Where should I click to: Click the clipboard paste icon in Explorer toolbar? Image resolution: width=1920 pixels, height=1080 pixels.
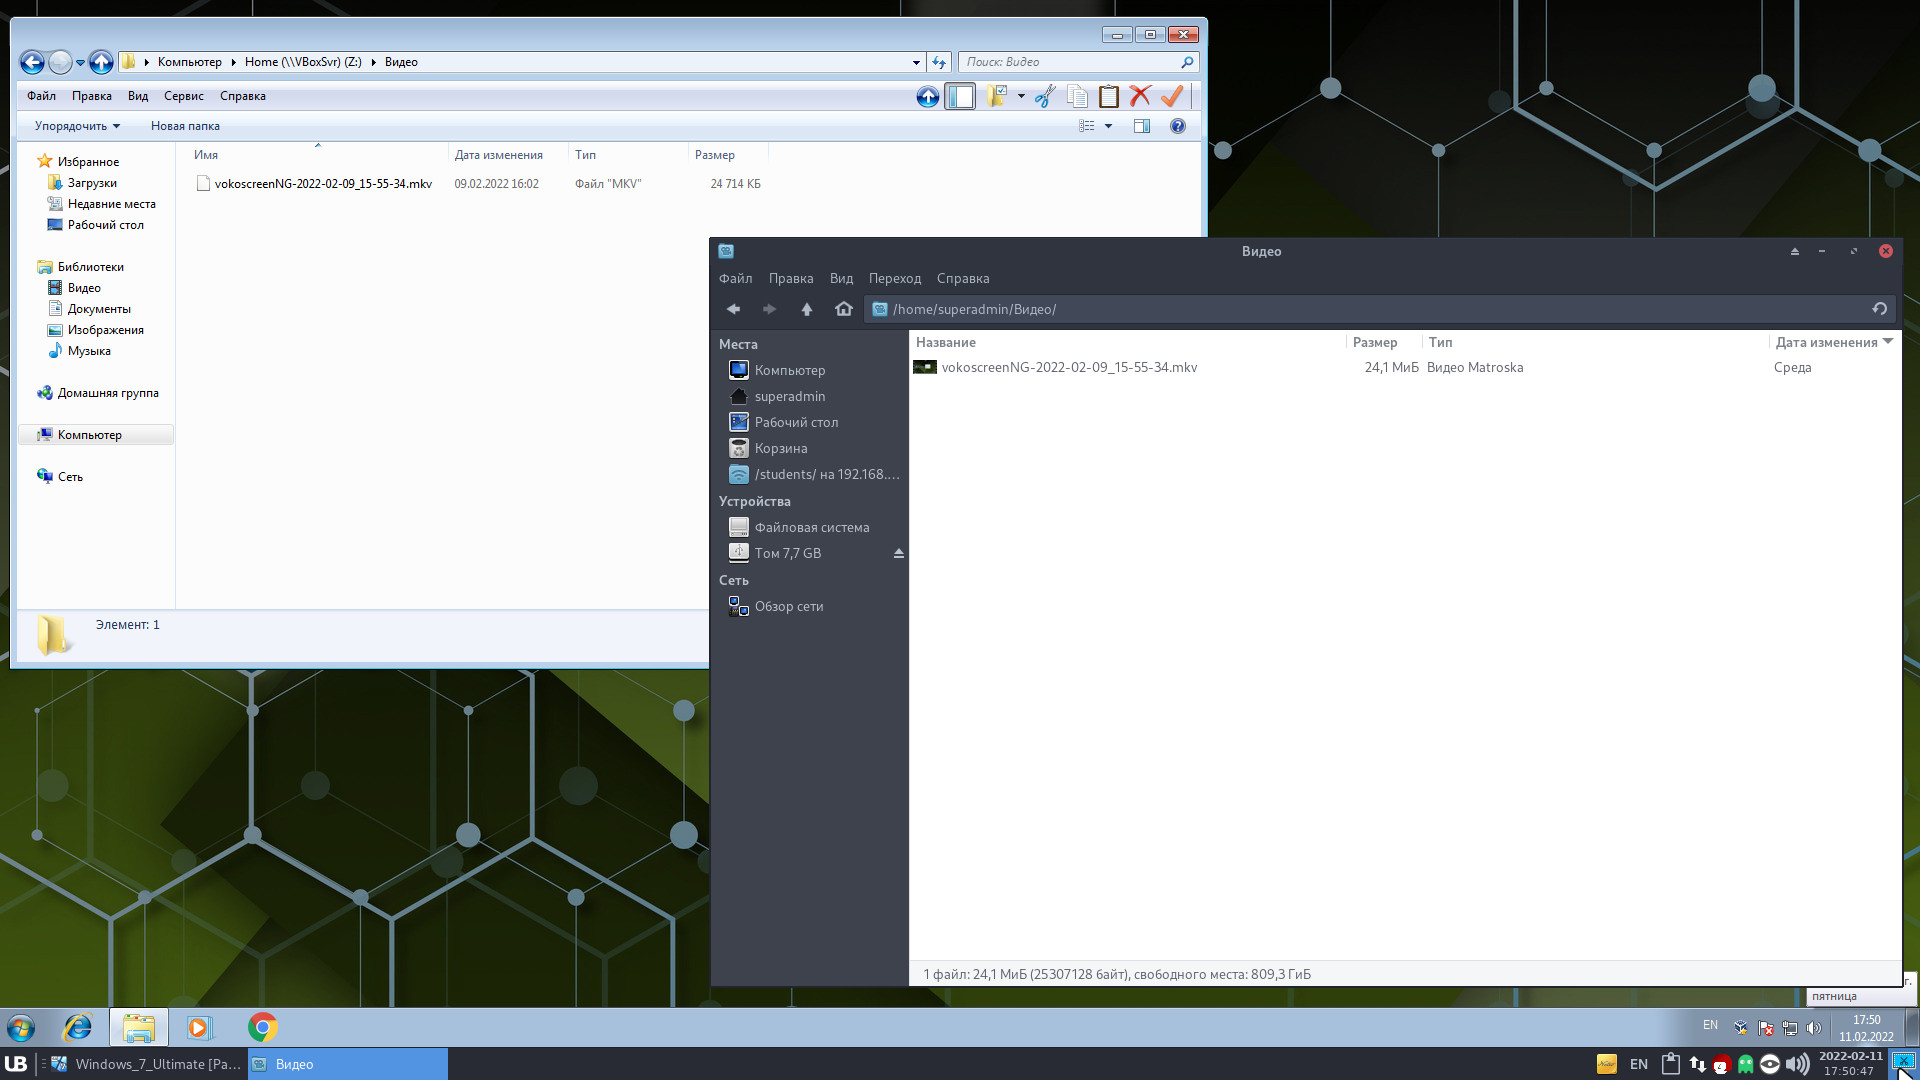point(1108,96)
